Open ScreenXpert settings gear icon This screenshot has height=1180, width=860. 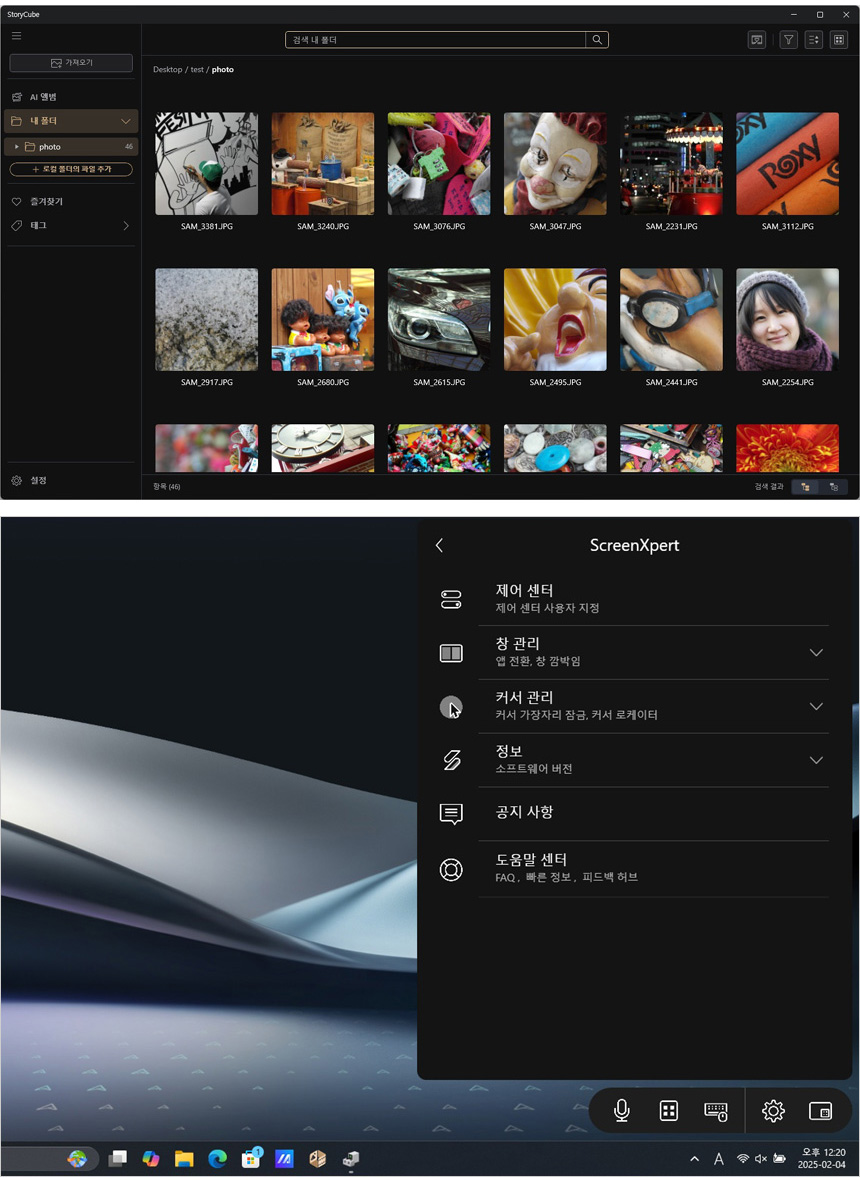(773, 1111)
